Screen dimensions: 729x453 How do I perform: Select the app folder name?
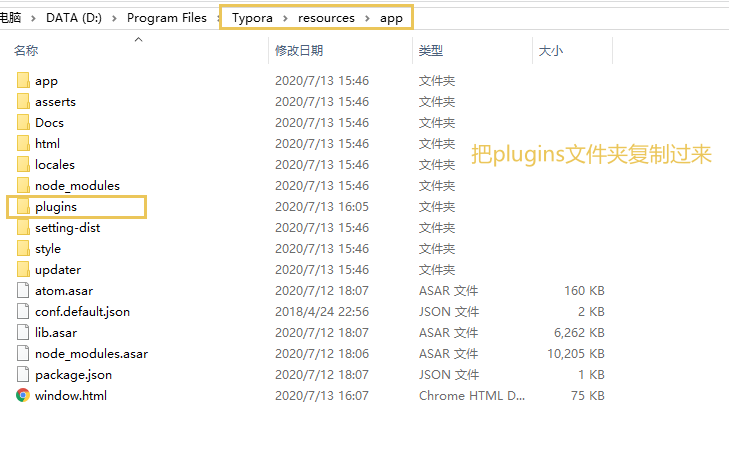[46, 81]
